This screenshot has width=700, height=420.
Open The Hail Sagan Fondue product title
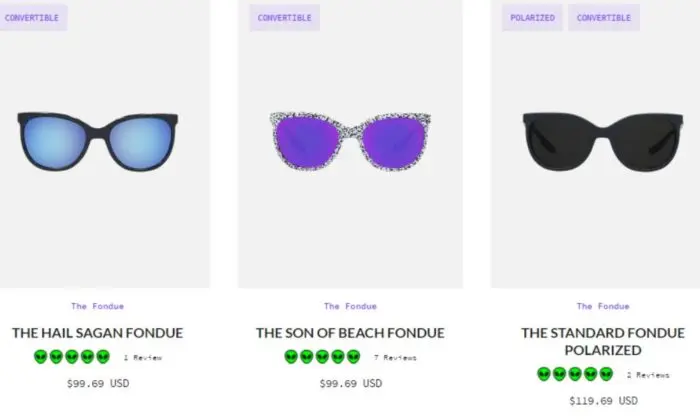click(x=98, y=333)
